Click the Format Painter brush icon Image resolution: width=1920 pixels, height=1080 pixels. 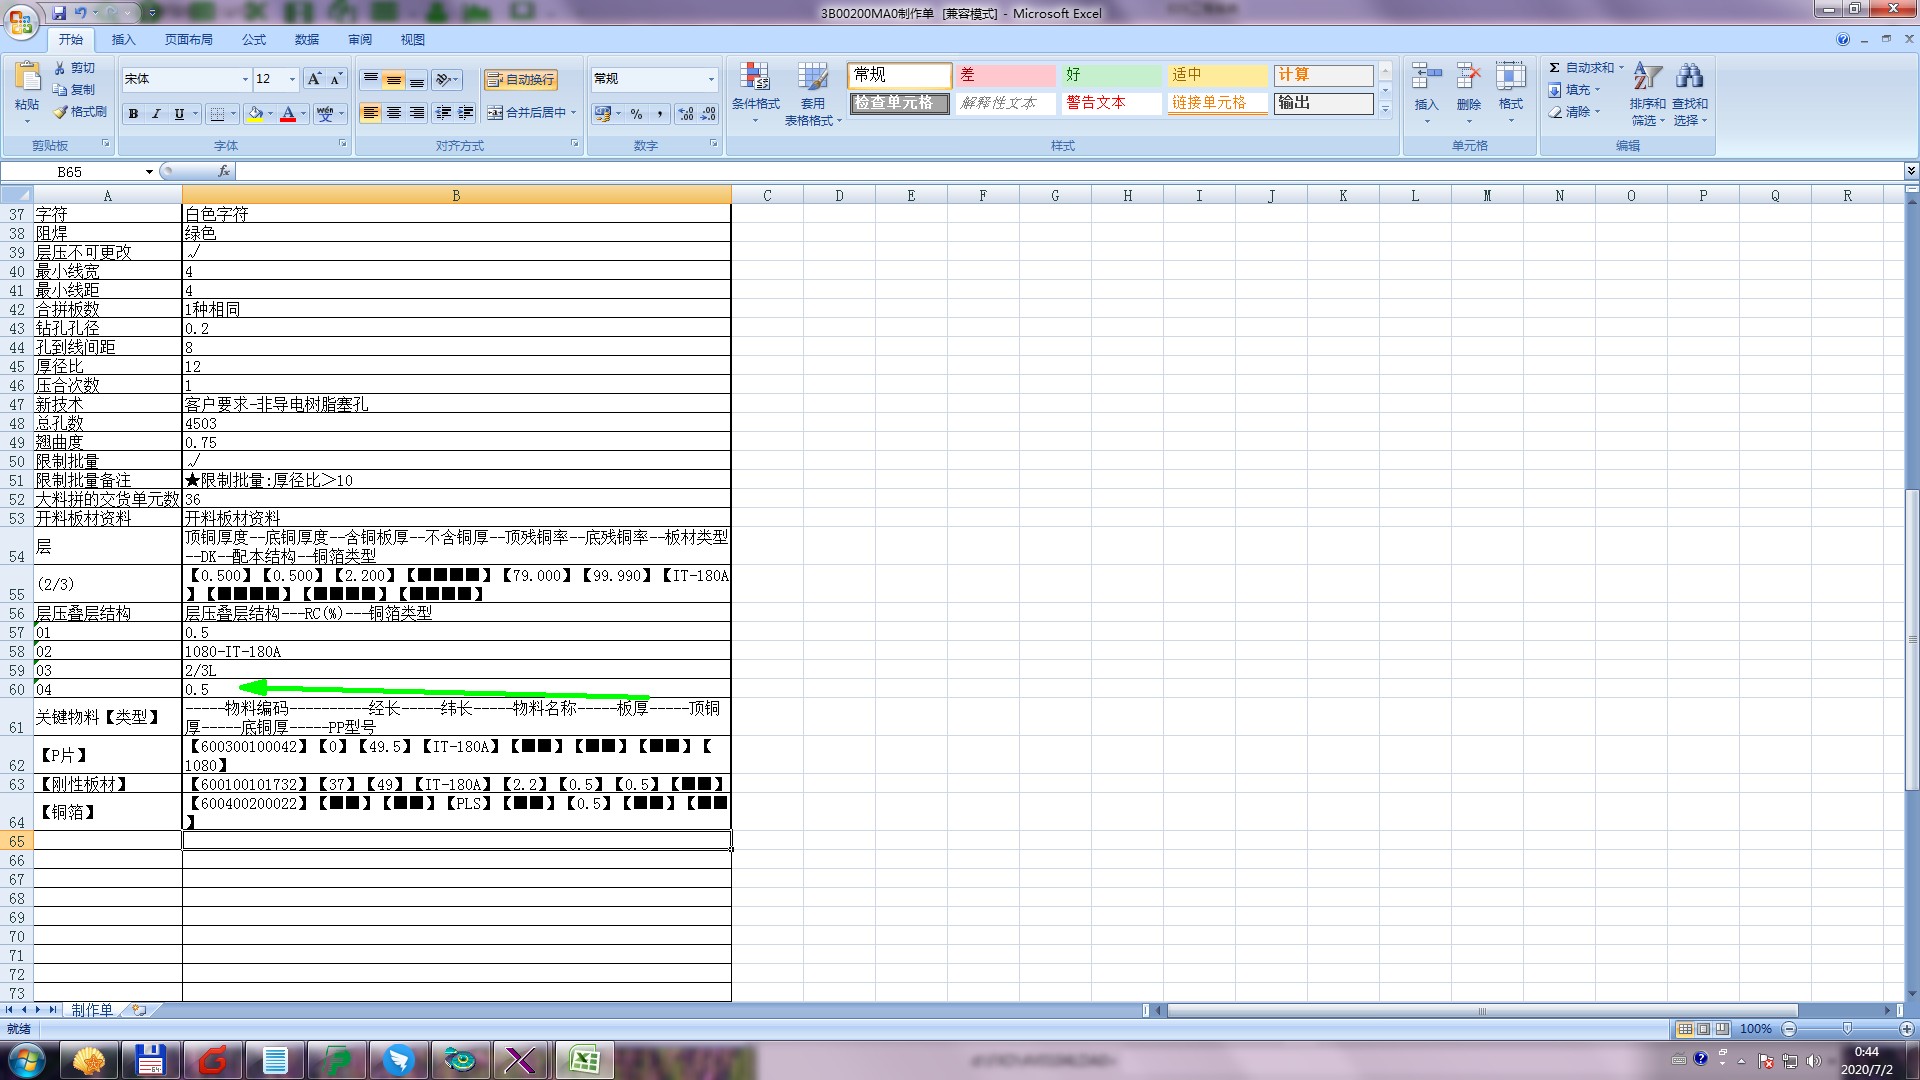[x=62, y=112]
